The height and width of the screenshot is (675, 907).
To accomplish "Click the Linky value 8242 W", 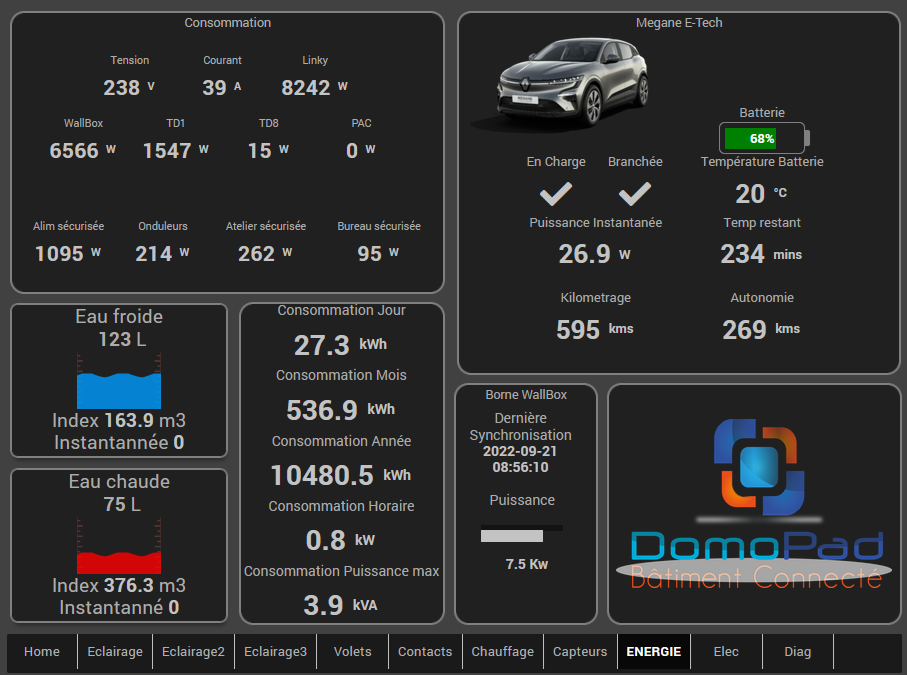I will click(314, 87).
